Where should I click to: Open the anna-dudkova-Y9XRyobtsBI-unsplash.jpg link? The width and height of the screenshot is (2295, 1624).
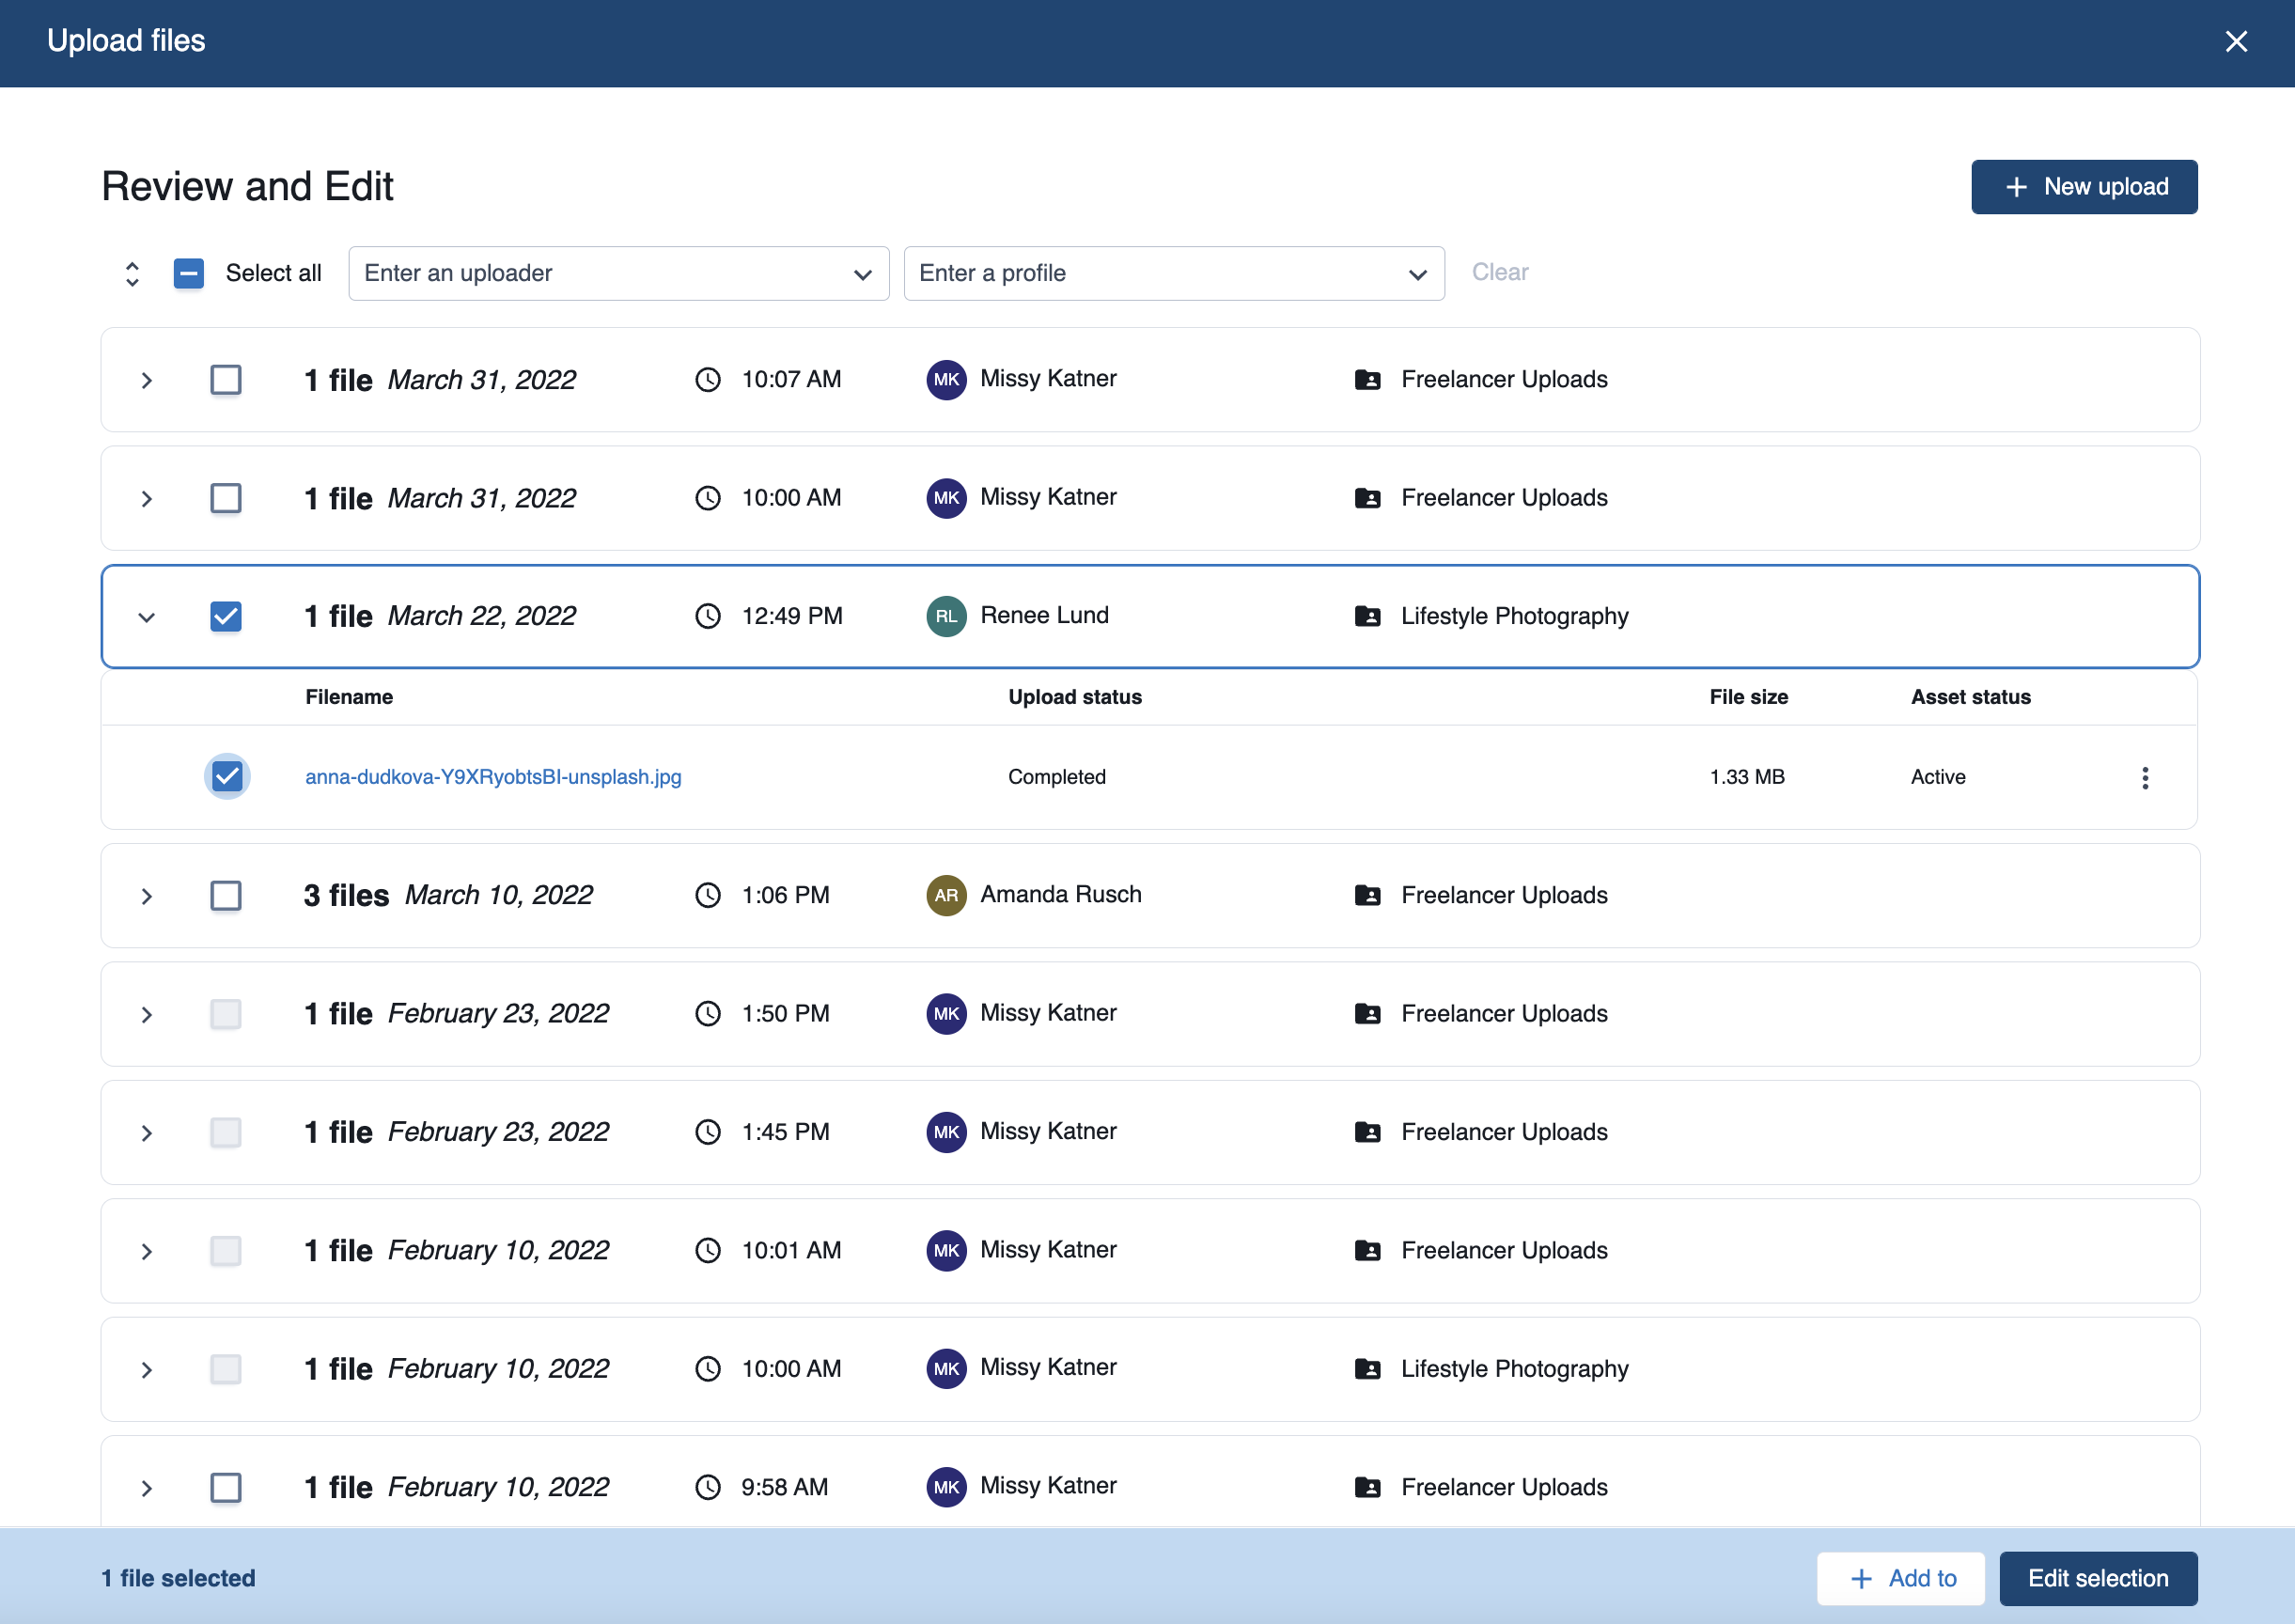[493, 777]
